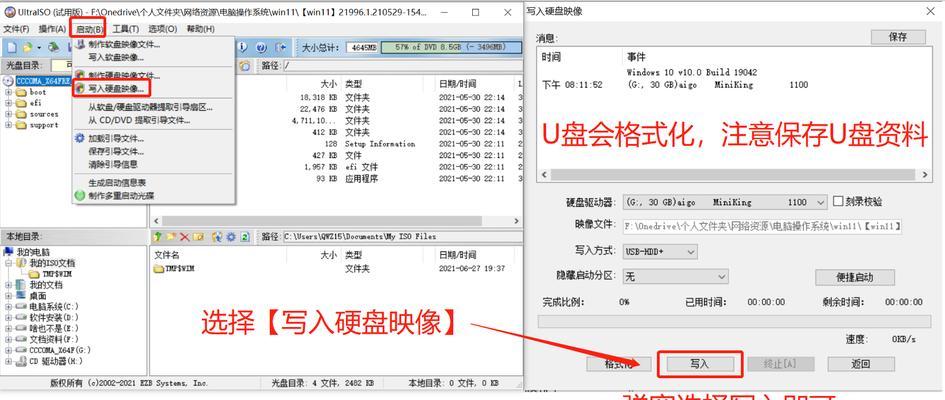Click the 我的电脑 computer icon in local tree
945x400 pixels.
[x=9, y=252]
